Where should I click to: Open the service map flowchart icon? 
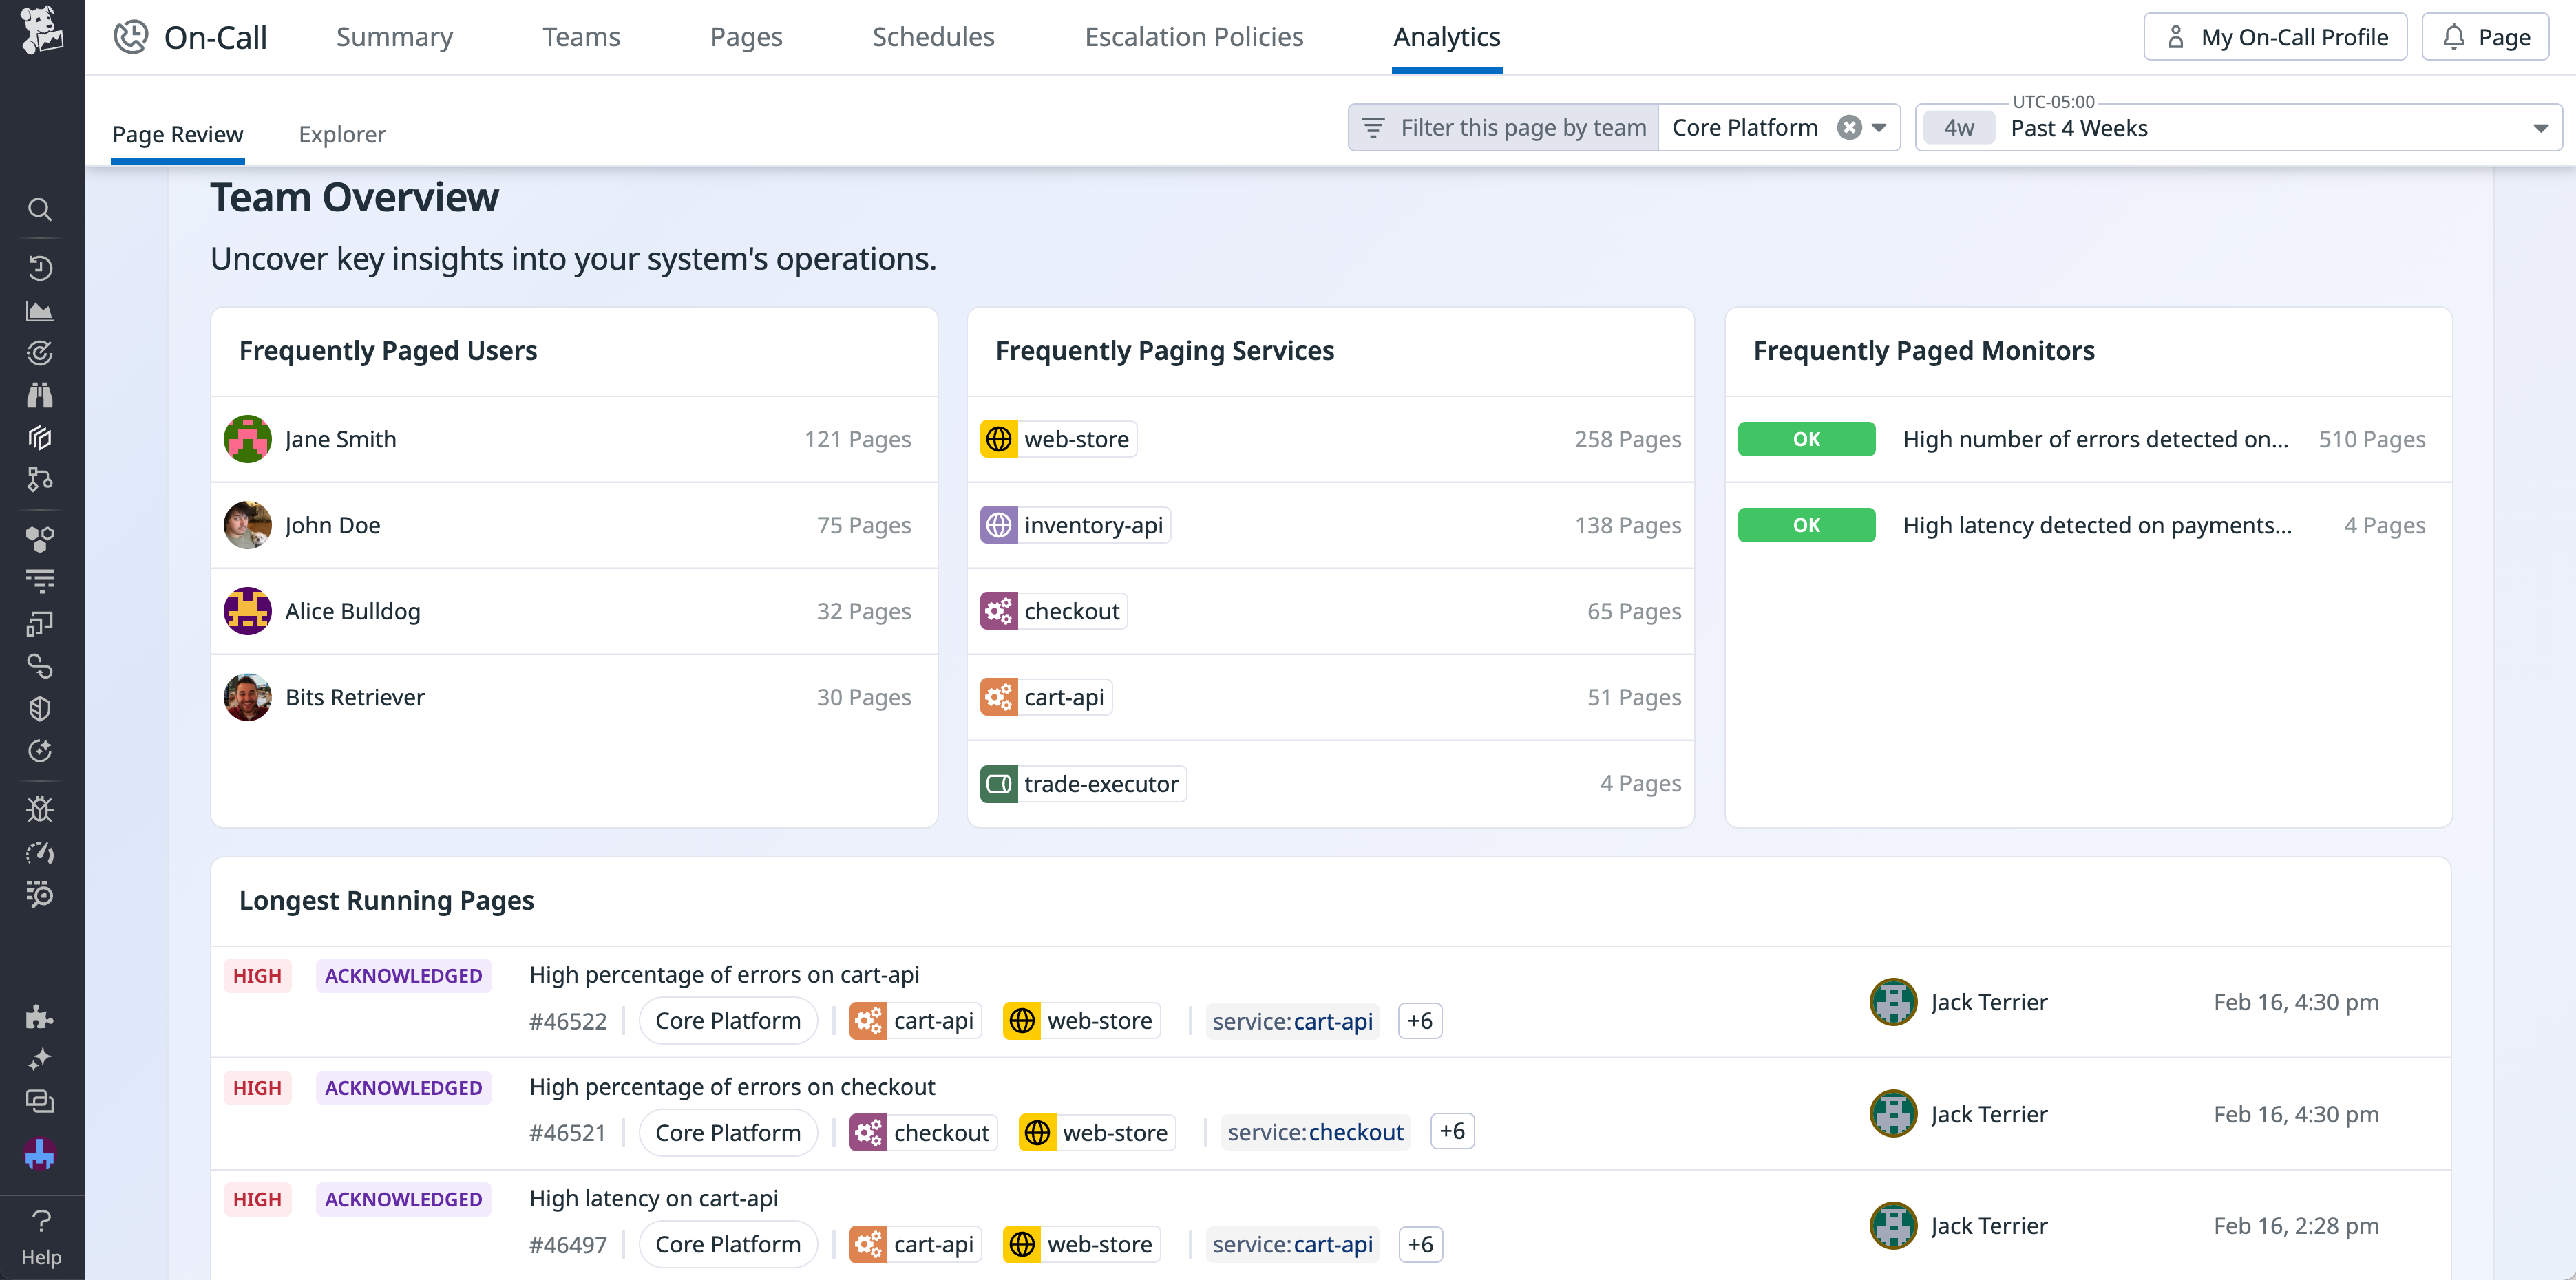coord(40,481)
